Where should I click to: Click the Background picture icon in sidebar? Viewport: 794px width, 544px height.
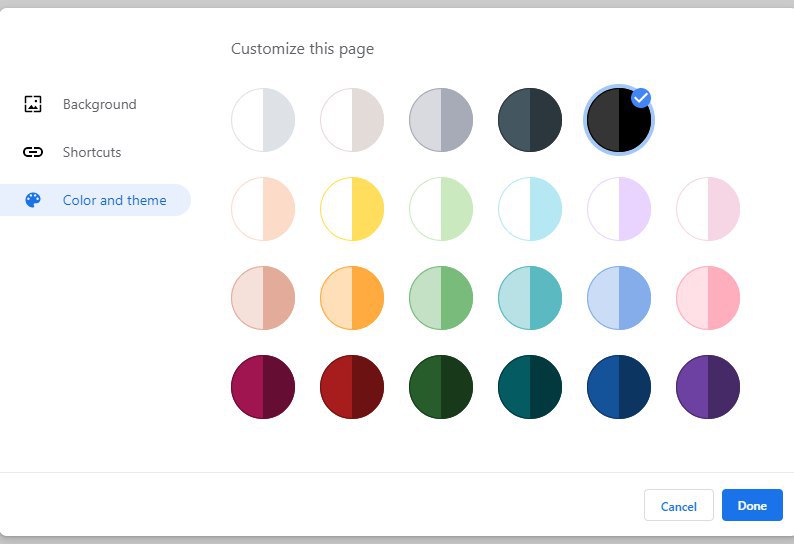[33, 104]
